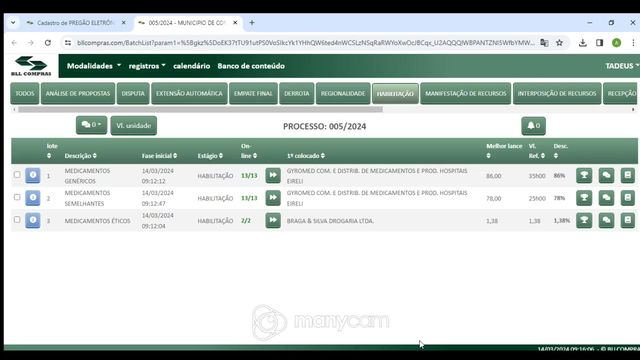Check the box for Medicamentos Genéricos lot

pyautogui.click(x=17, y=175)
